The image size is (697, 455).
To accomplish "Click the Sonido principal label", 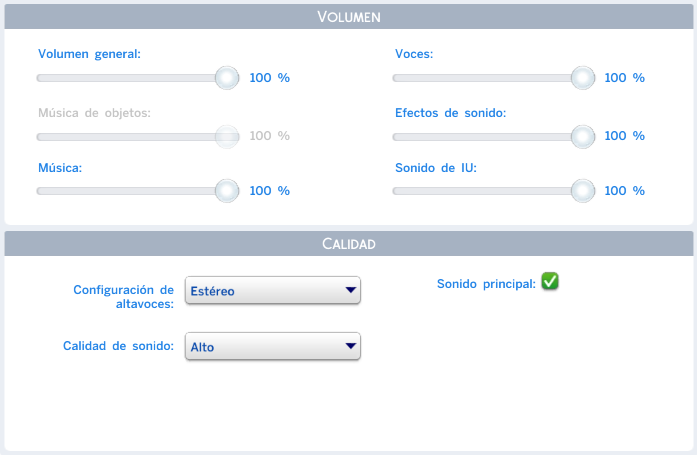I will (x=486, y=284).
